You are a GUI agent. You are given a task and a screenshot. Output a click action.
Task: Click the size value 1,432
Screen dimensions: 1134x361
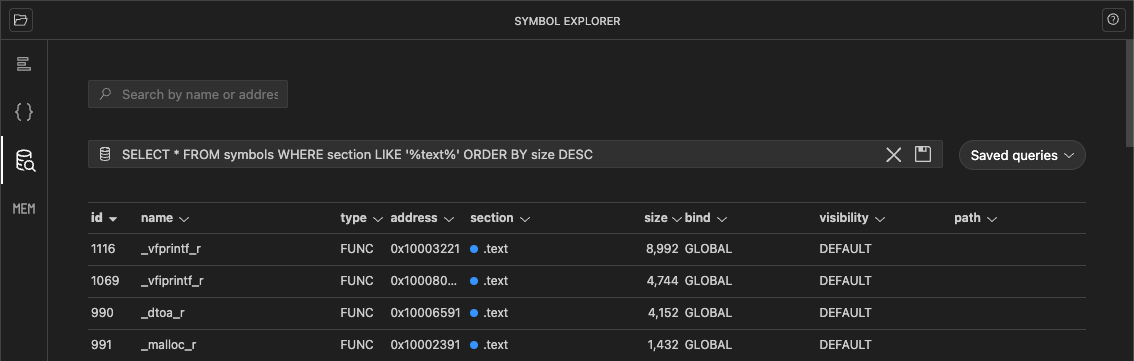[x=663, y=344]
